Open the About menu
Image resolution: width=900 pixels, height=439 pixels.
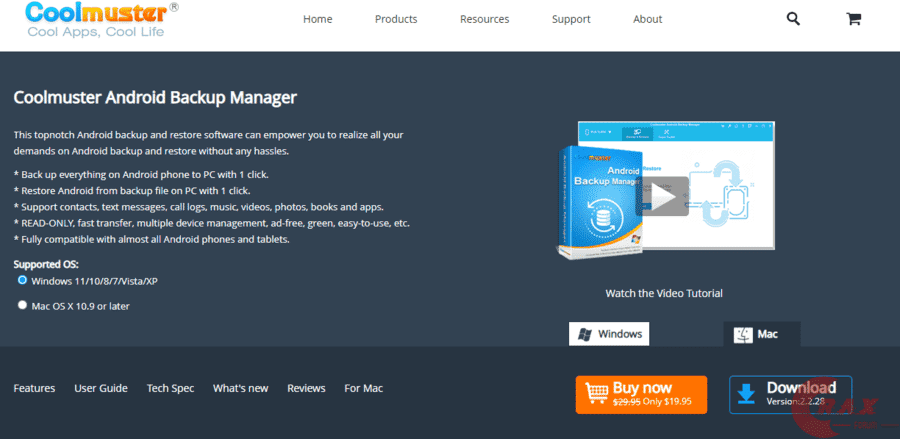click(x=647, y=19)
